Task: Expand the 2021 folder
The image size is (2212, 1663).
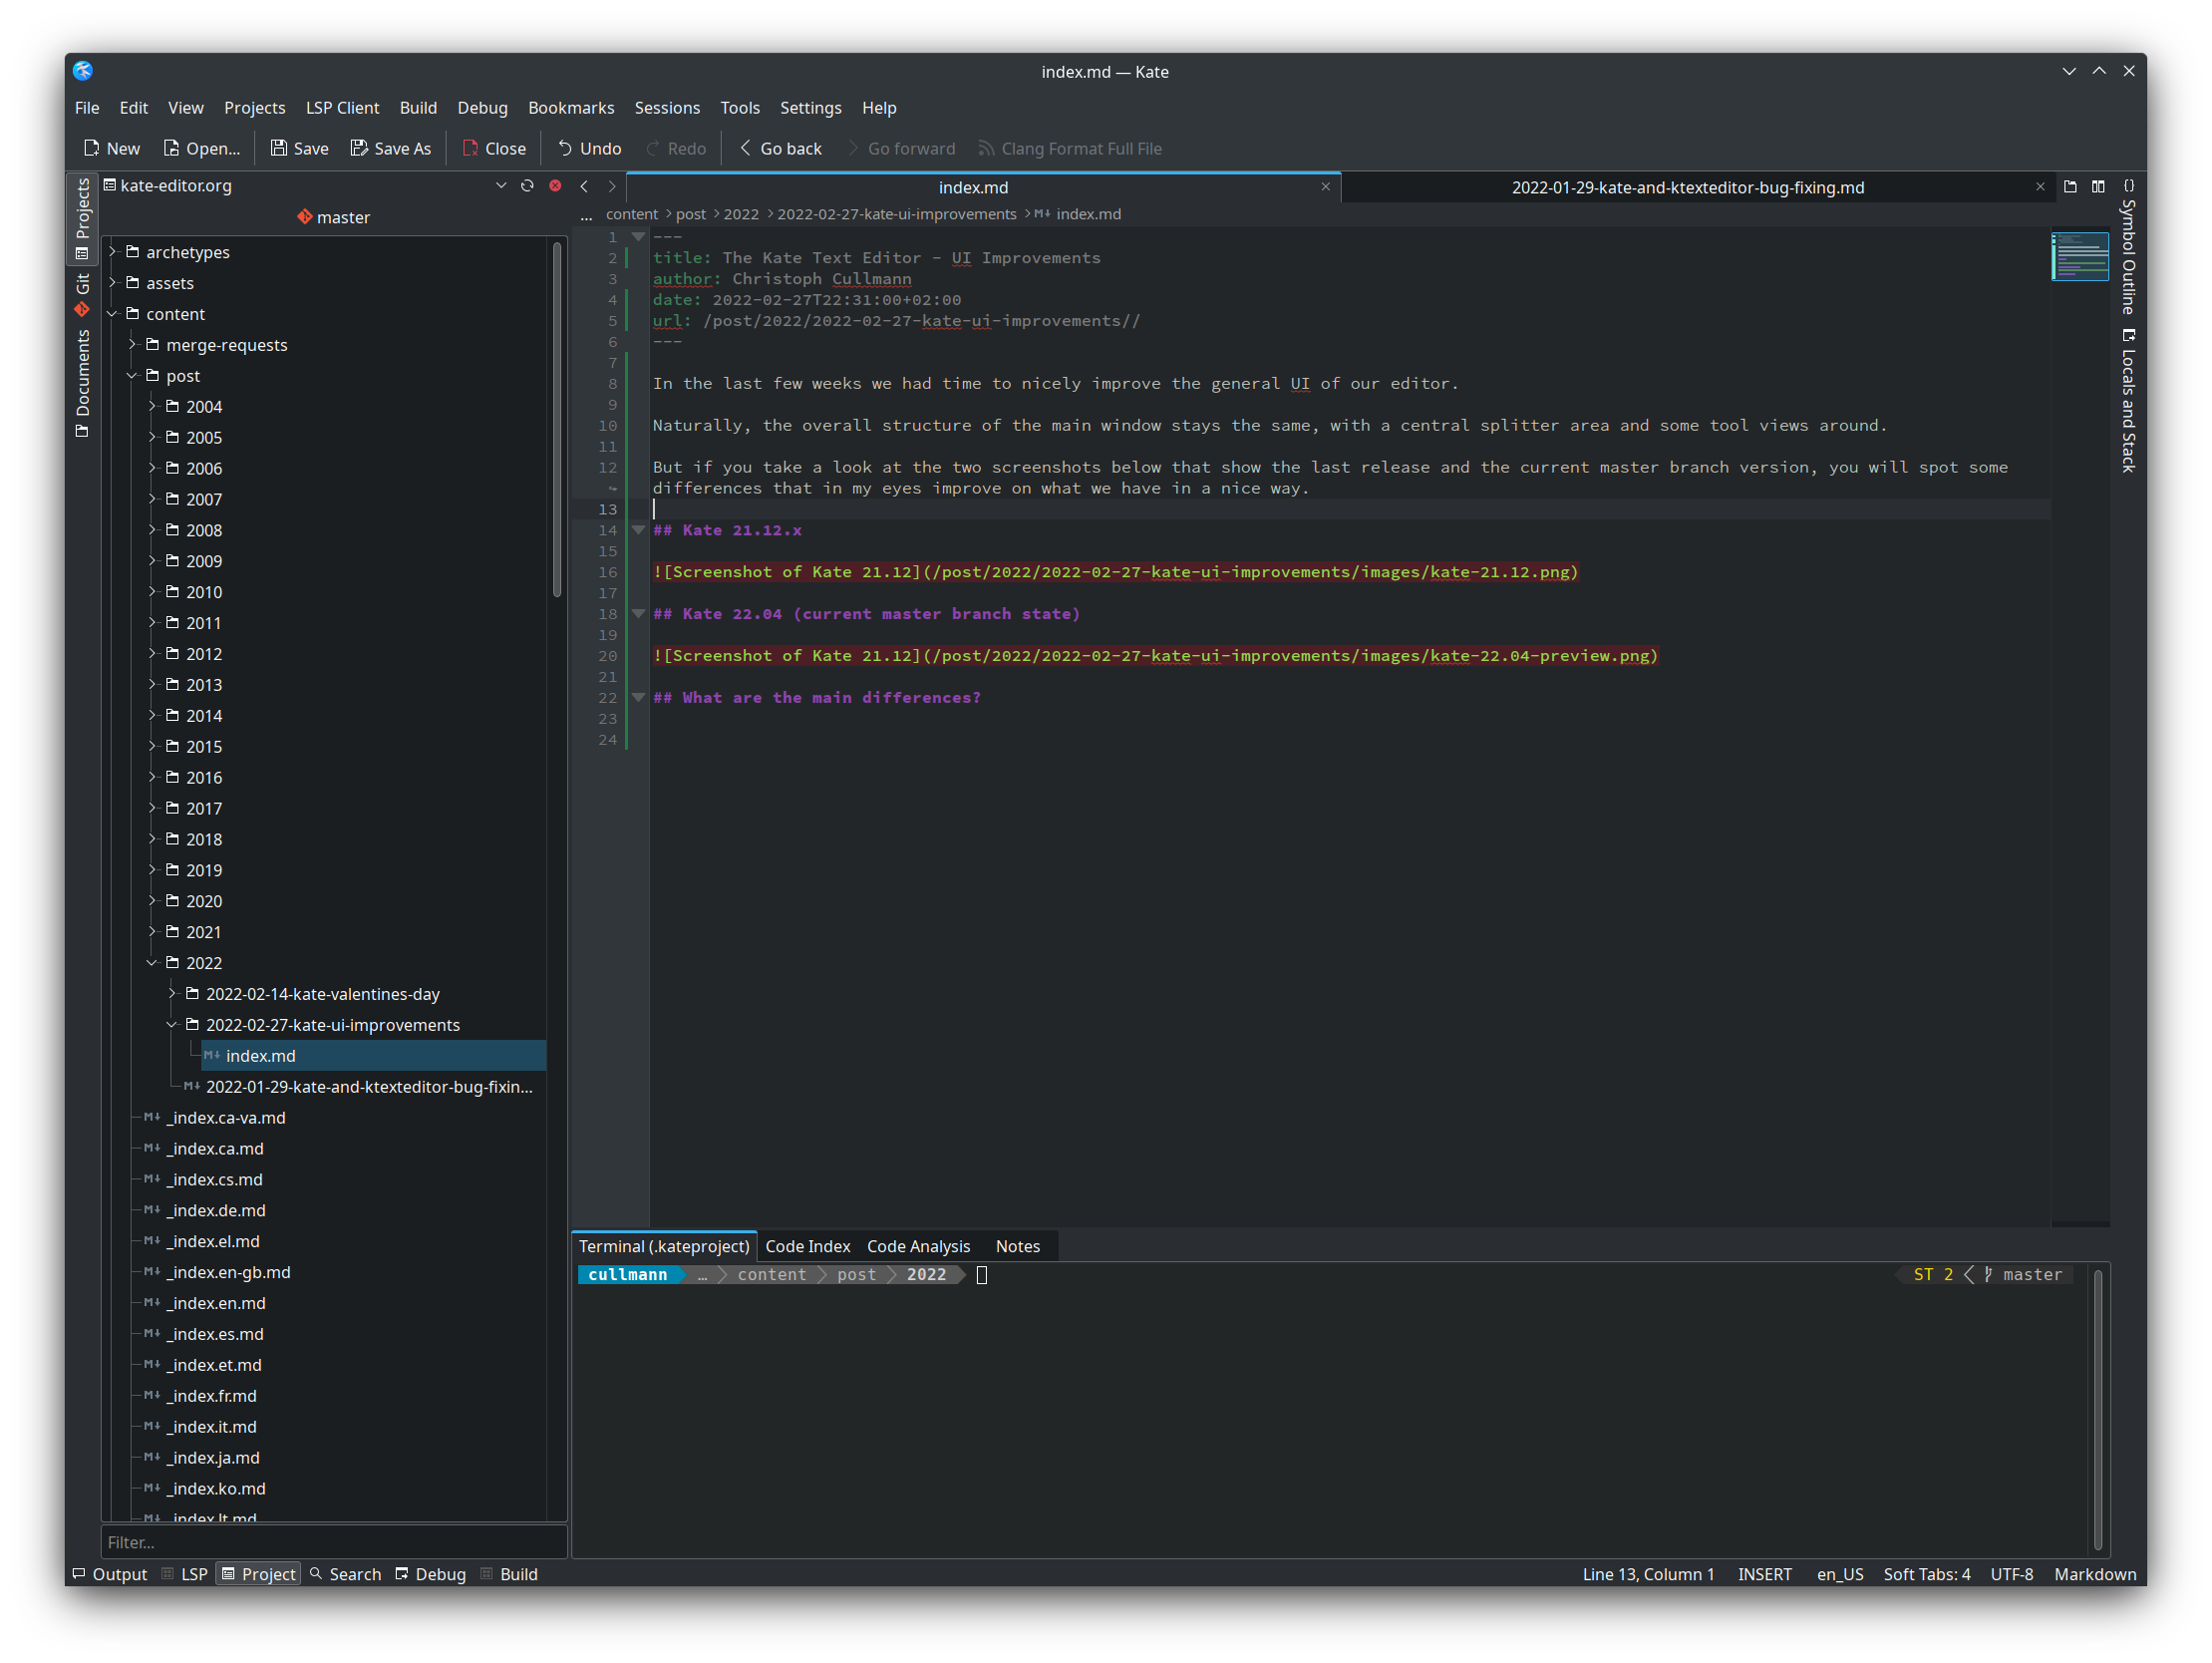Action: pos(153,932)
